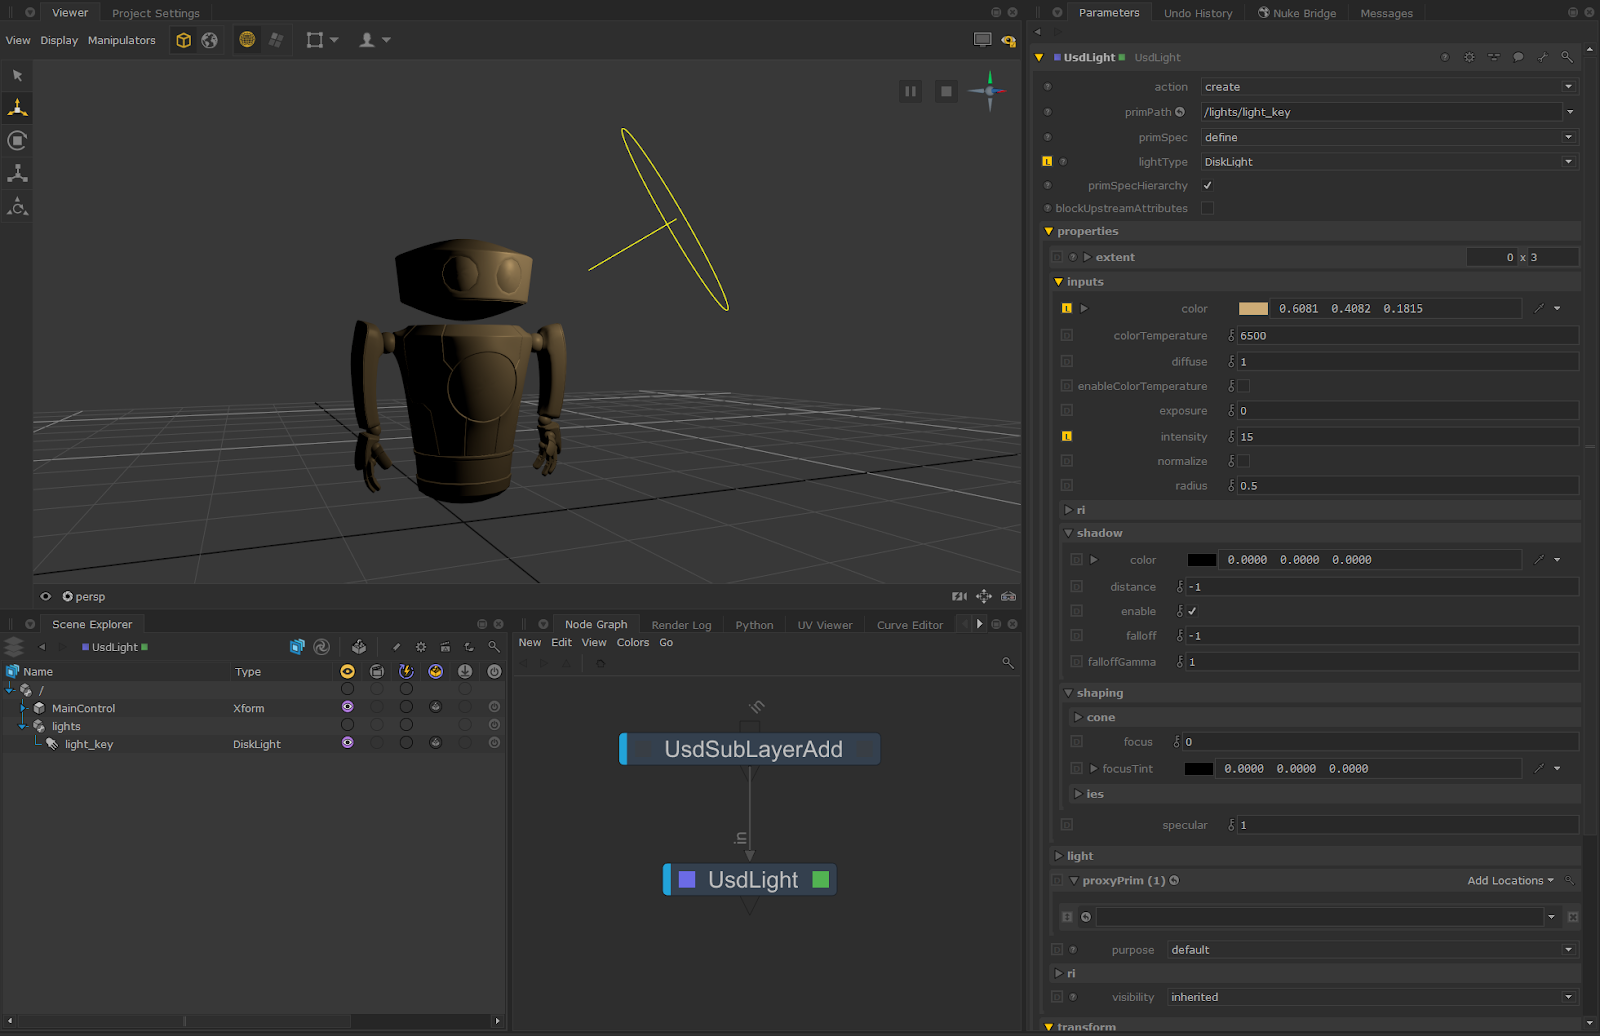Select the rotate manipulator tool
1600x1036 pixels.
(17, 141)
